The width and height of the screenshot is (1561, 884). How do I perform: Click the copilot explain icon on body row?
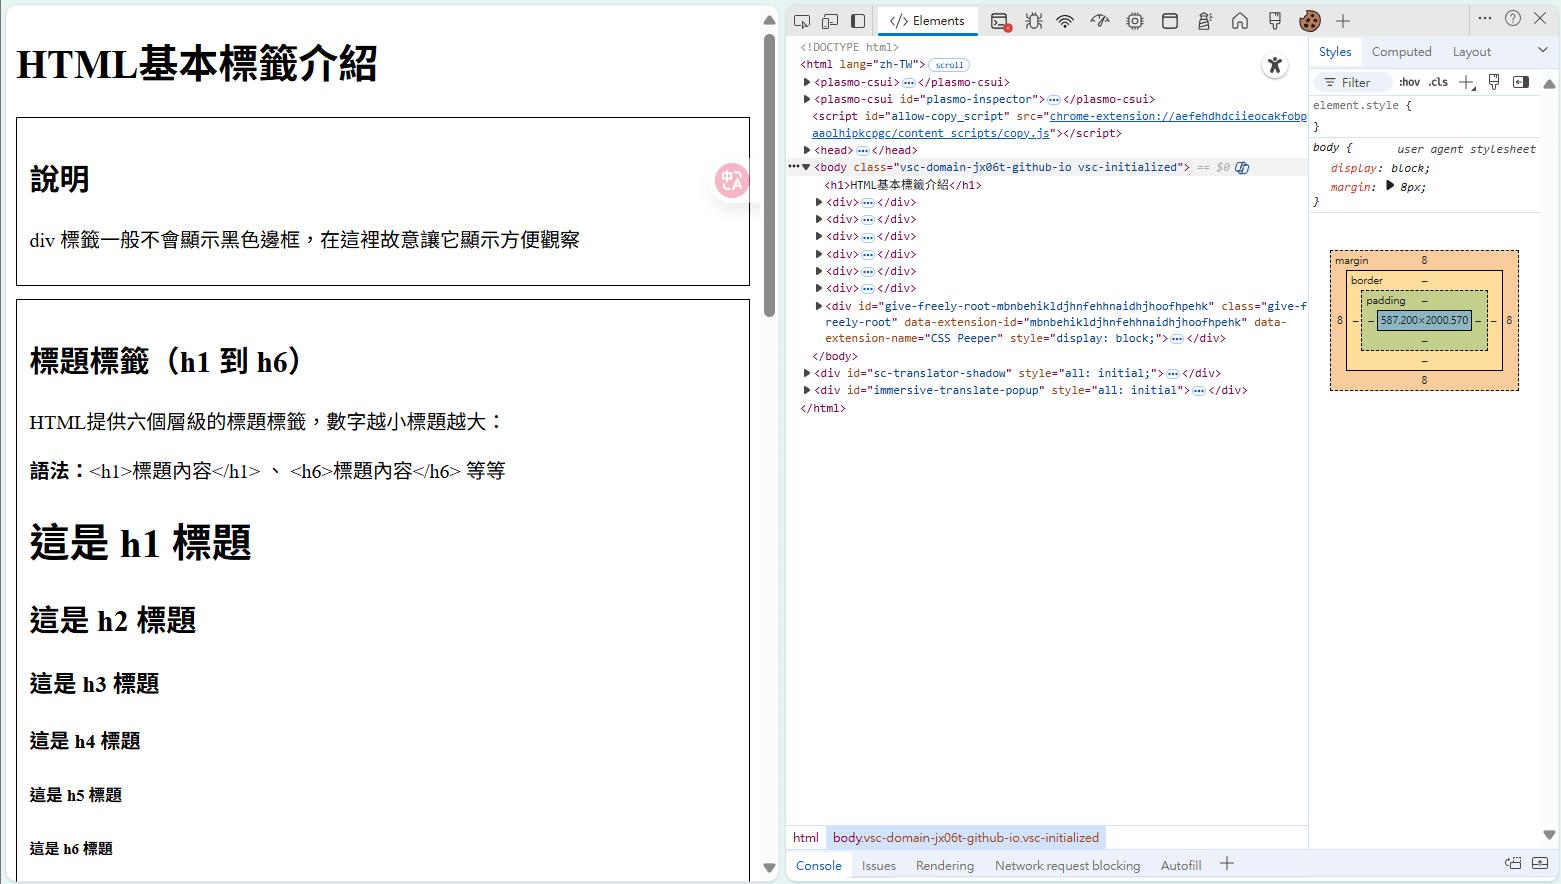tap(1242, 168)
